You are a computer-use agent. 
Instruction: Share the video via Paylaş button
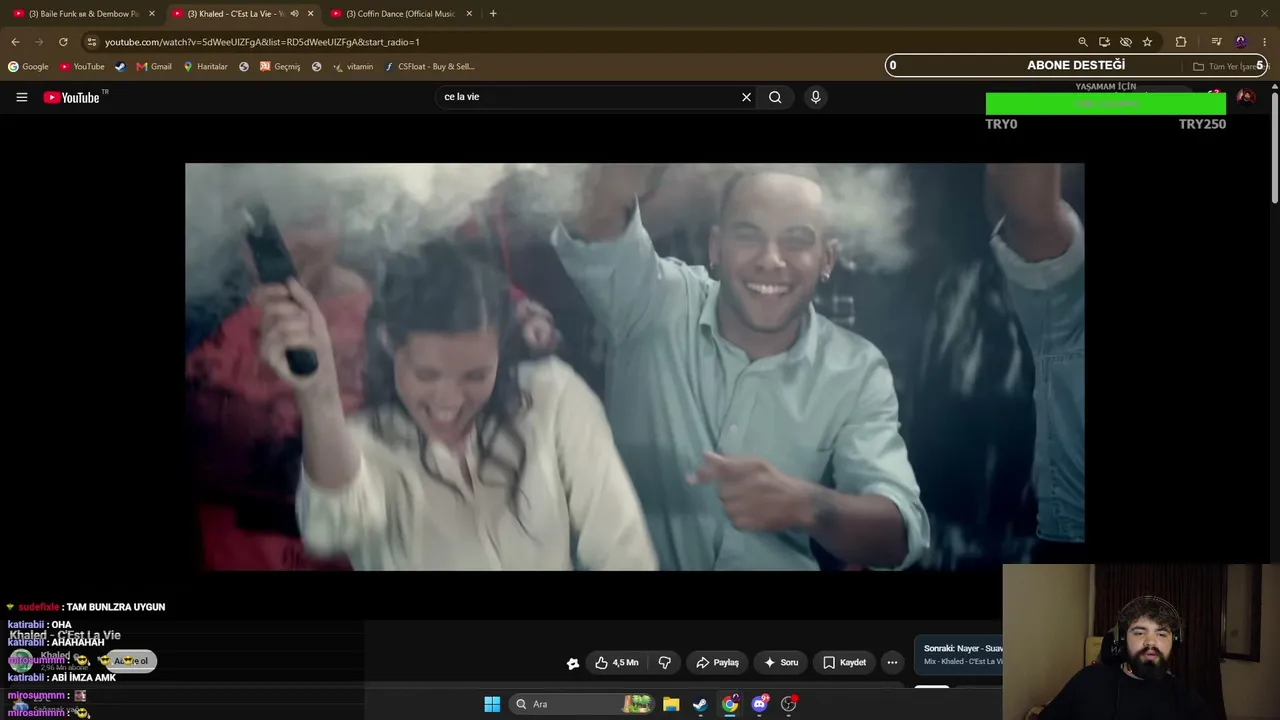click(717, 662)
